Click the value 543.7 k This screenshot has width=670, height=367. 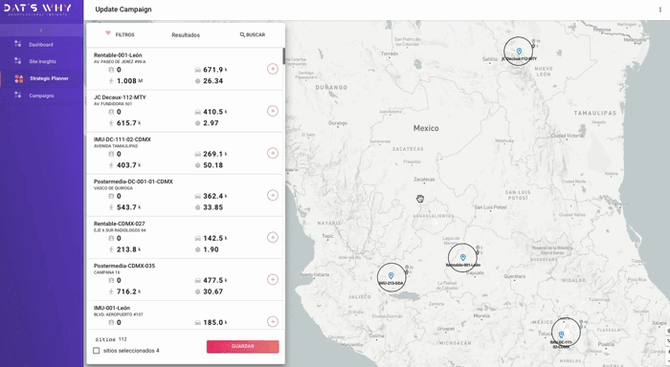tap(129, 207)
